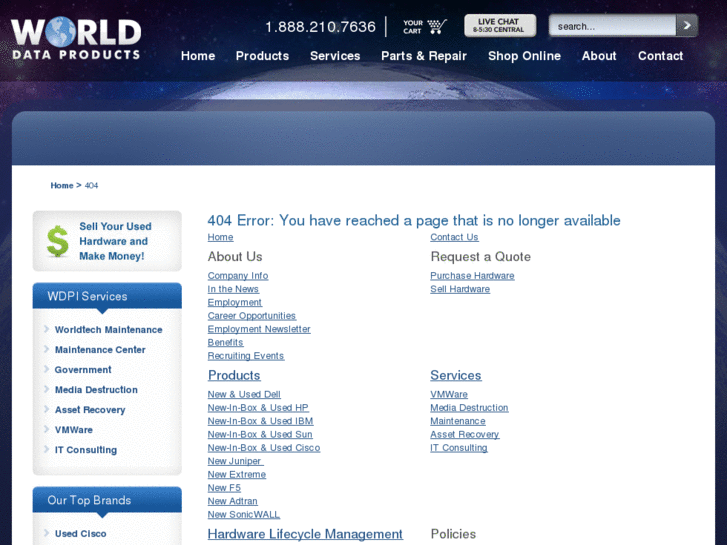
Task: Click the Home breadcrumb link
Action: tap(62, 186)
